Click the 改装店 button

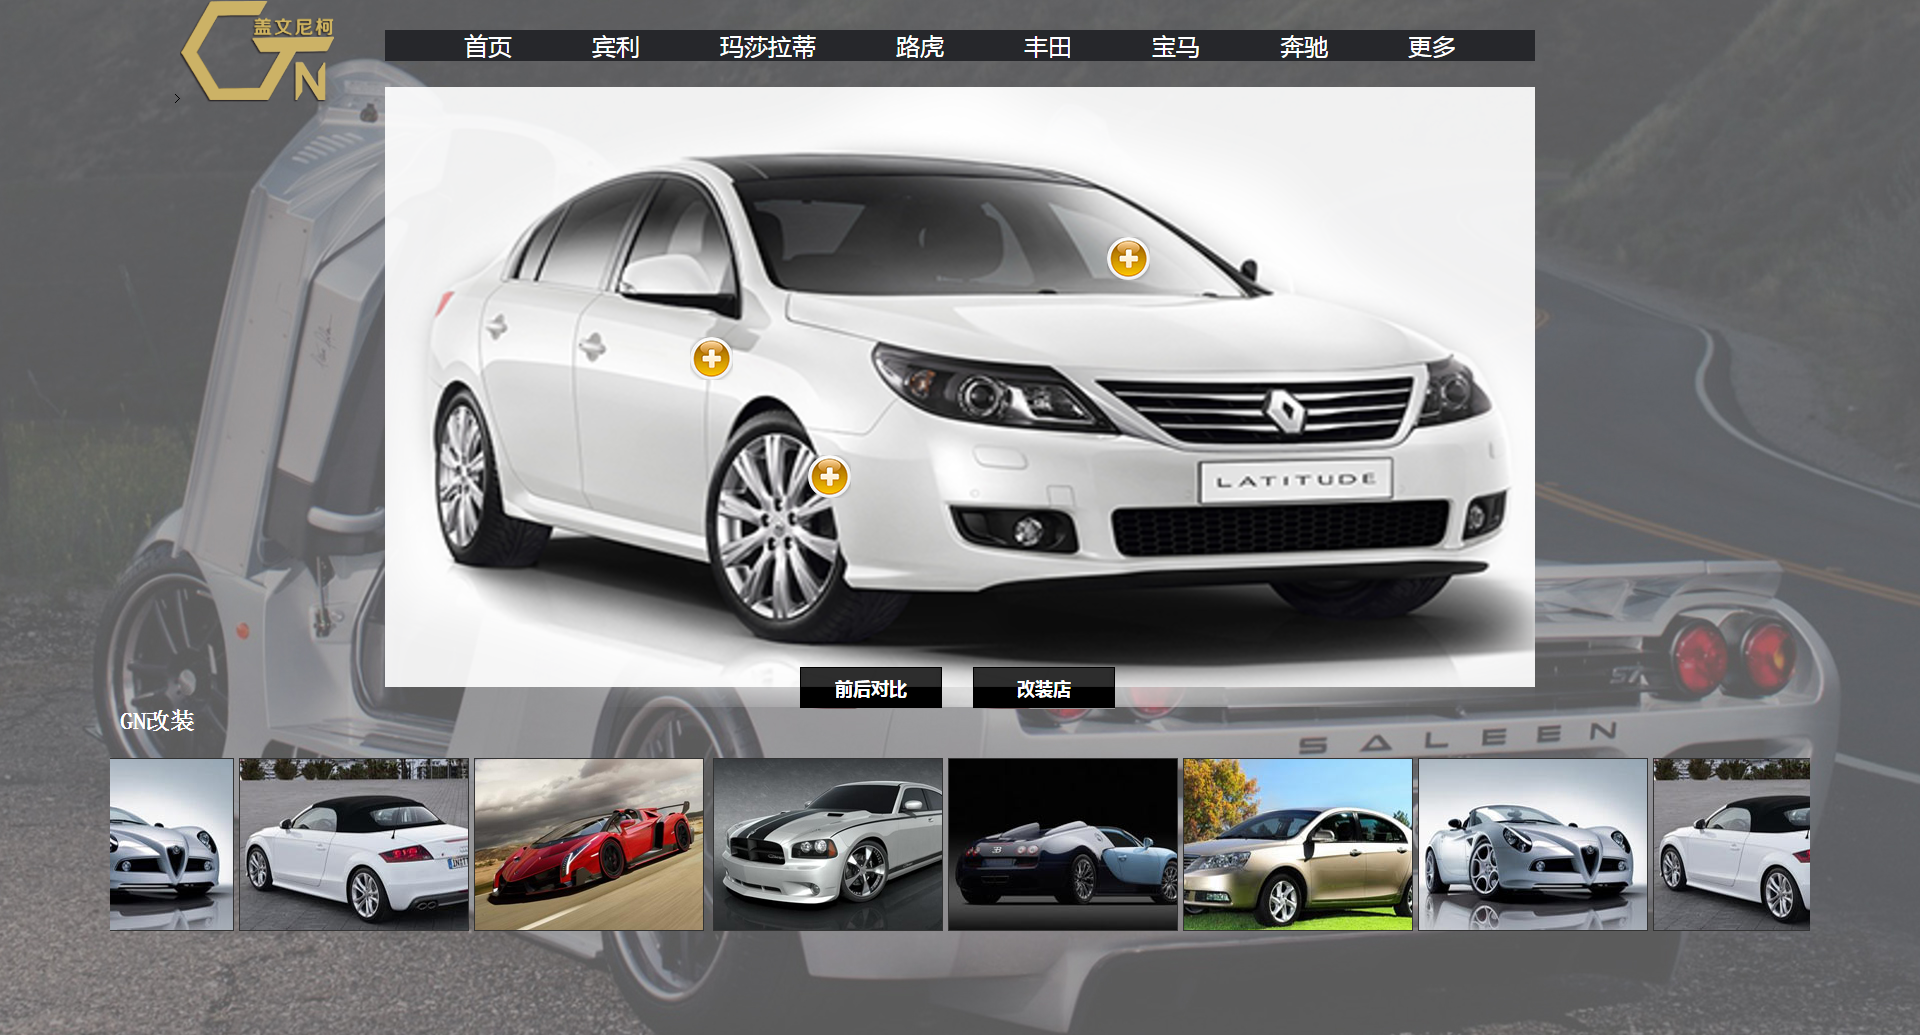1044,688
